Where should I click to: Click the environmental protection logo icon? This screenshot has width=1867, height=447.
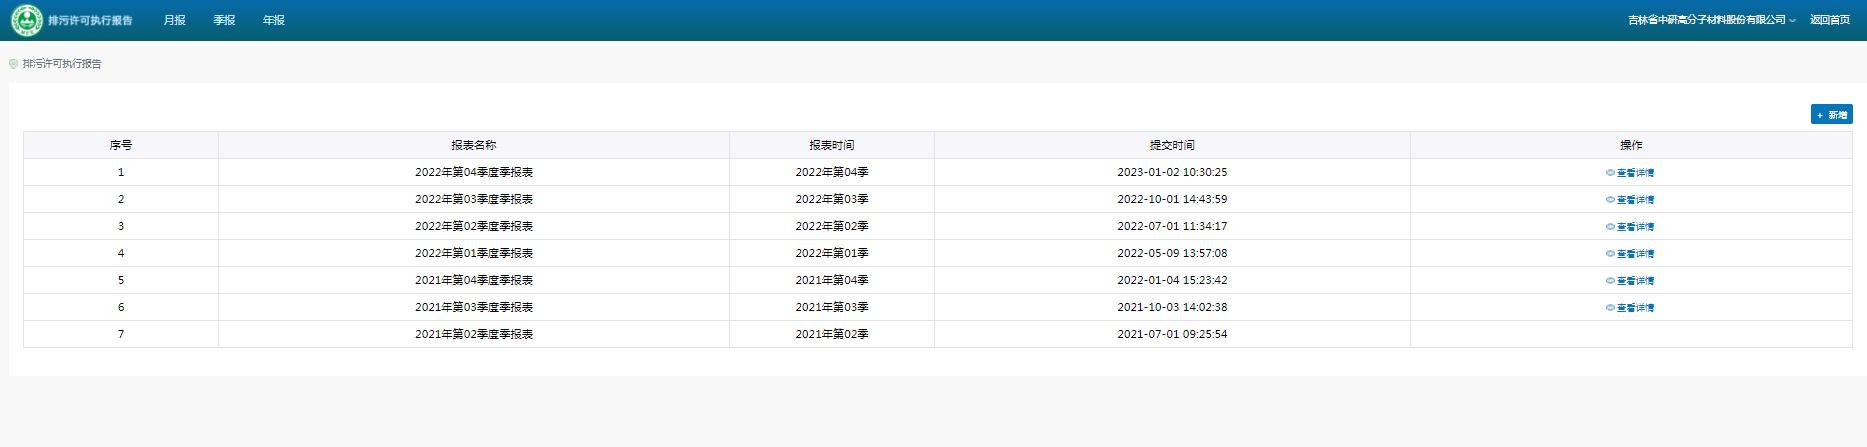coord(27,20)
